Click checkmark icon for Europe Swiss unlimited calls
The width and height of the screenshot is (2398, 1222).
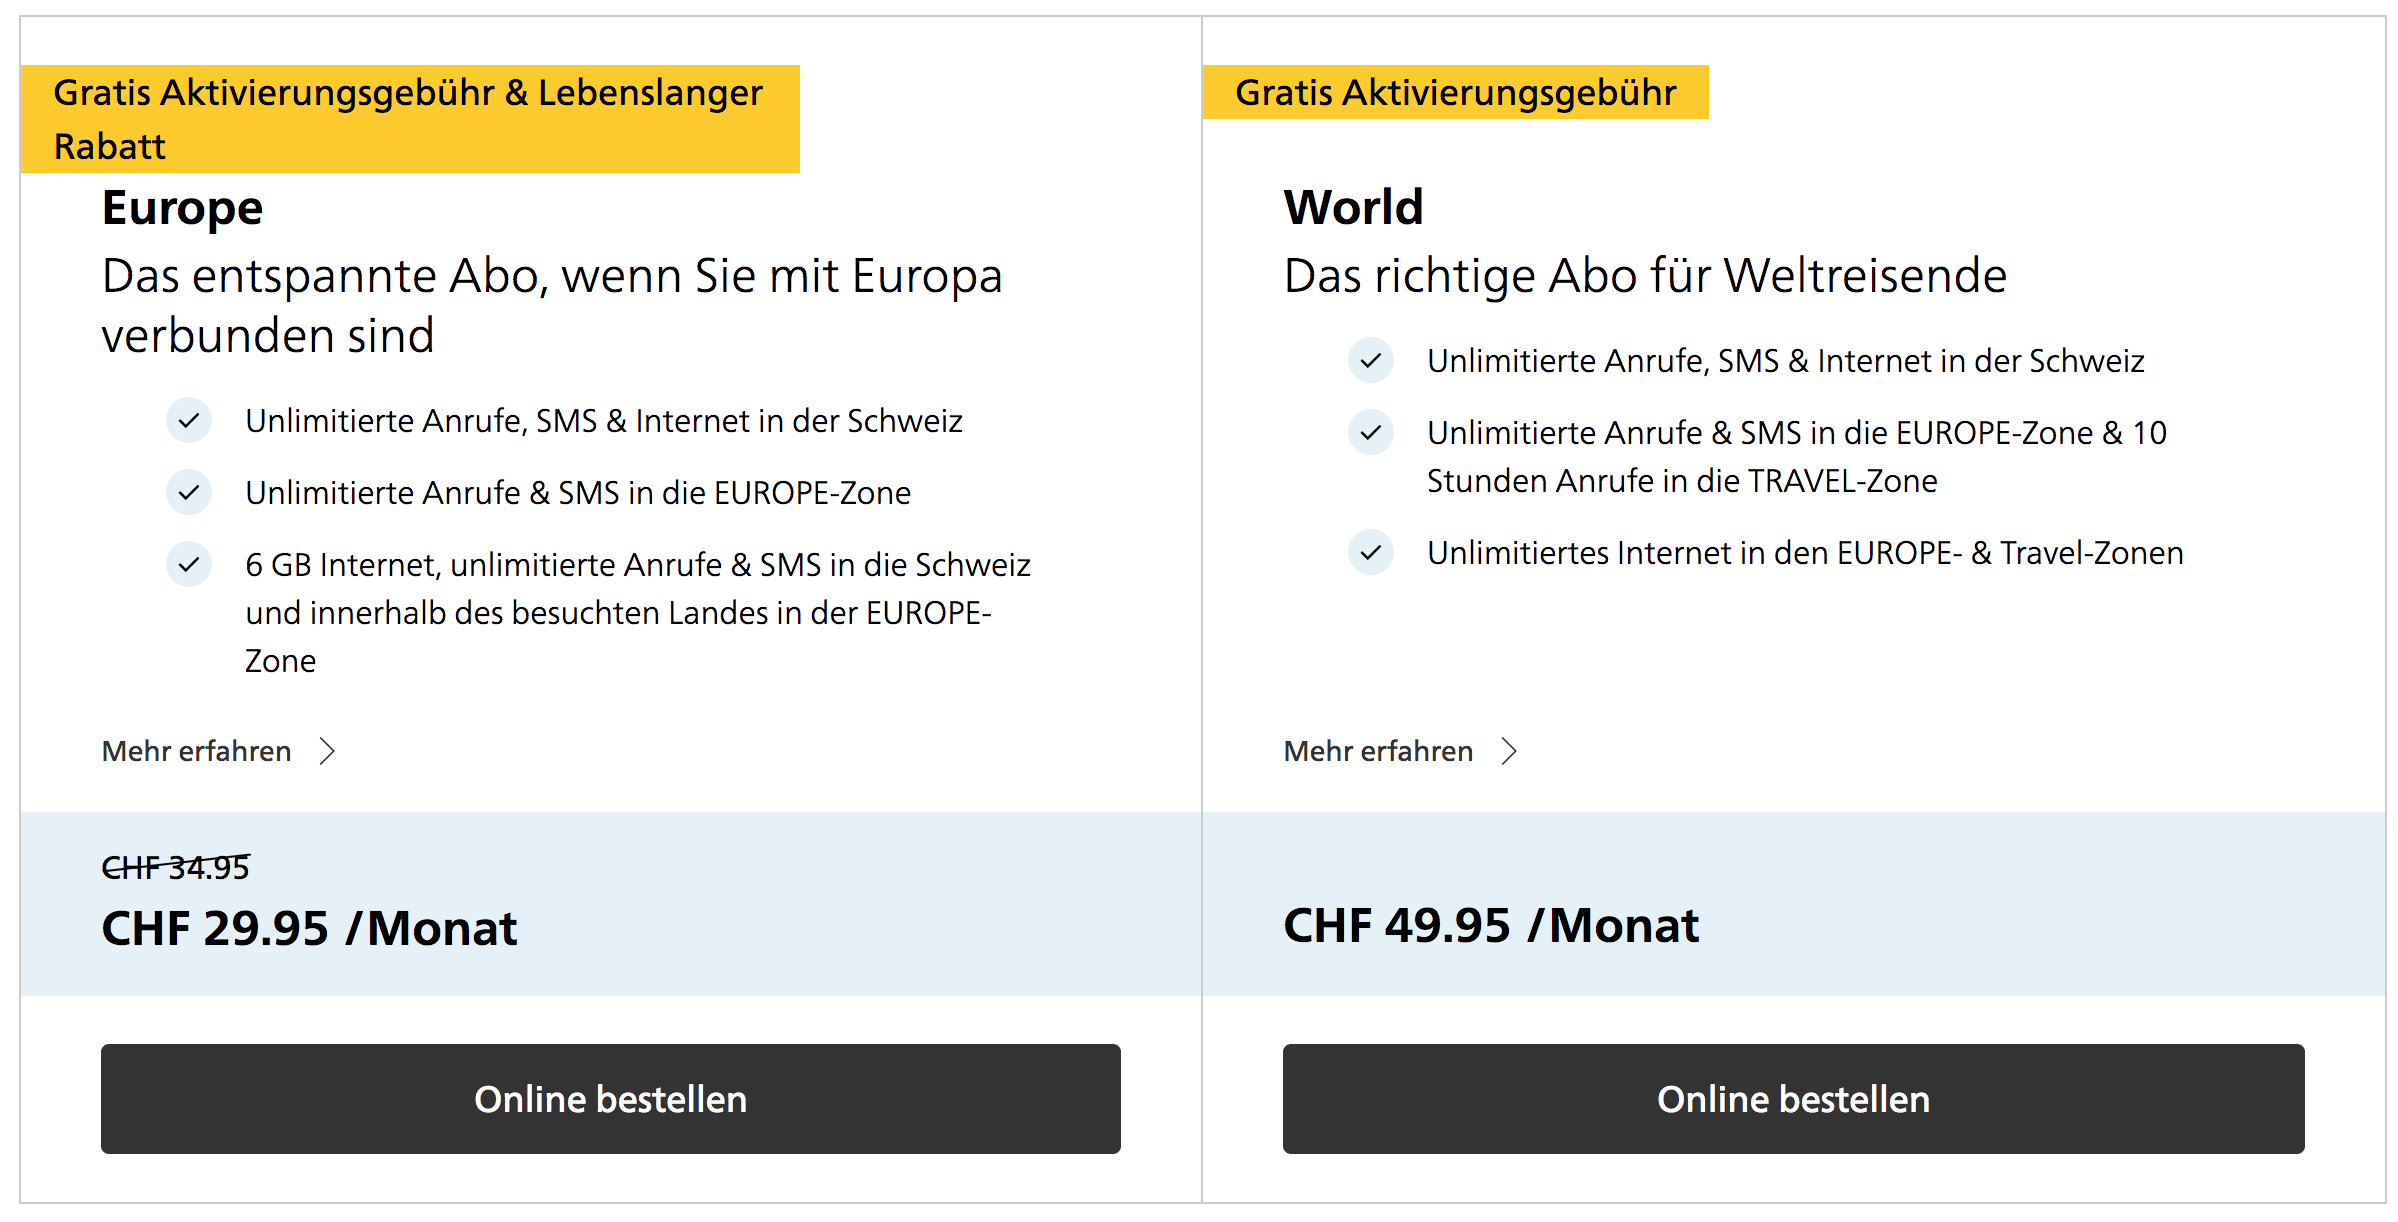pyautogui.click(x=188, y=421)
